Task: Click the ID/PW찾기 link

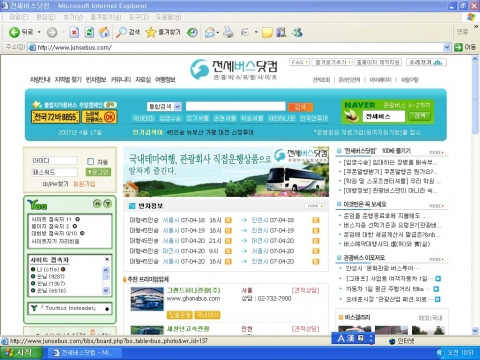Action: [x=55, y=184]
